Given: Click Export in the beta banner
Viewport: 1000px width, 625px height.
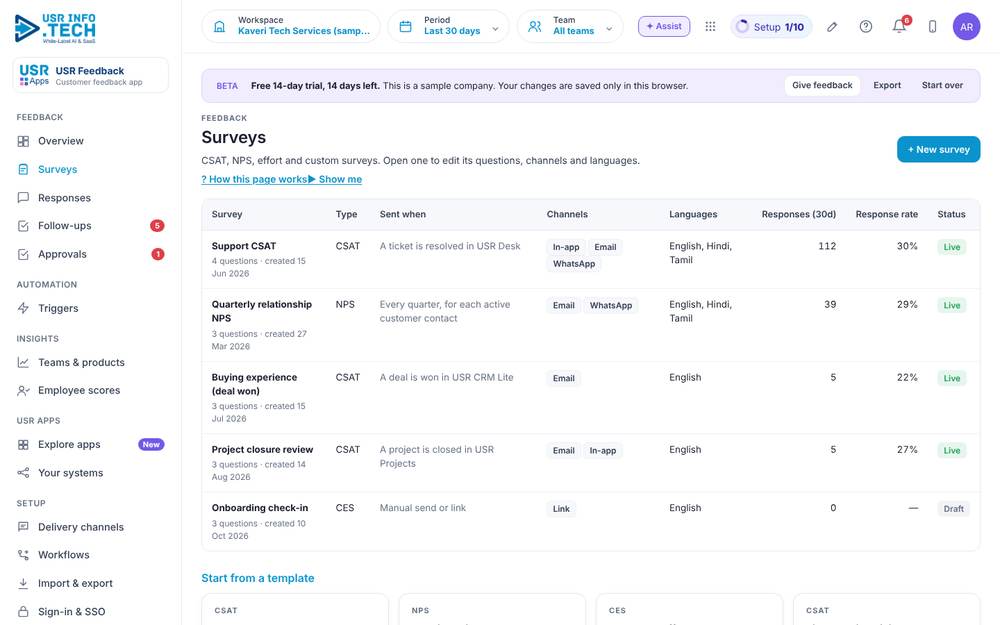Looking at the screenshot, I should 887,85.
